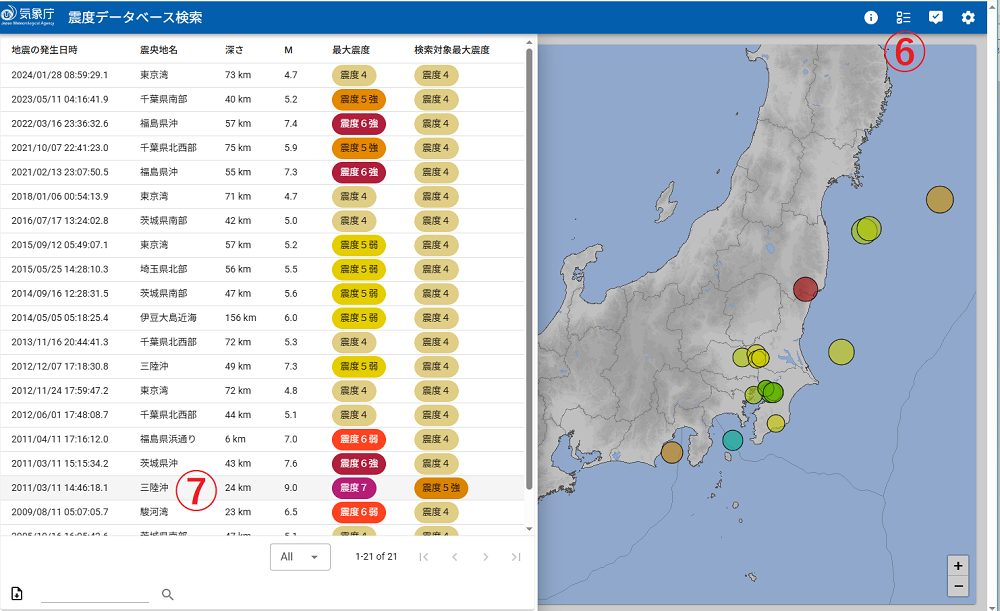
Task: Click the checkmark speech bubble icon
Action: click(x=936, y=17)
